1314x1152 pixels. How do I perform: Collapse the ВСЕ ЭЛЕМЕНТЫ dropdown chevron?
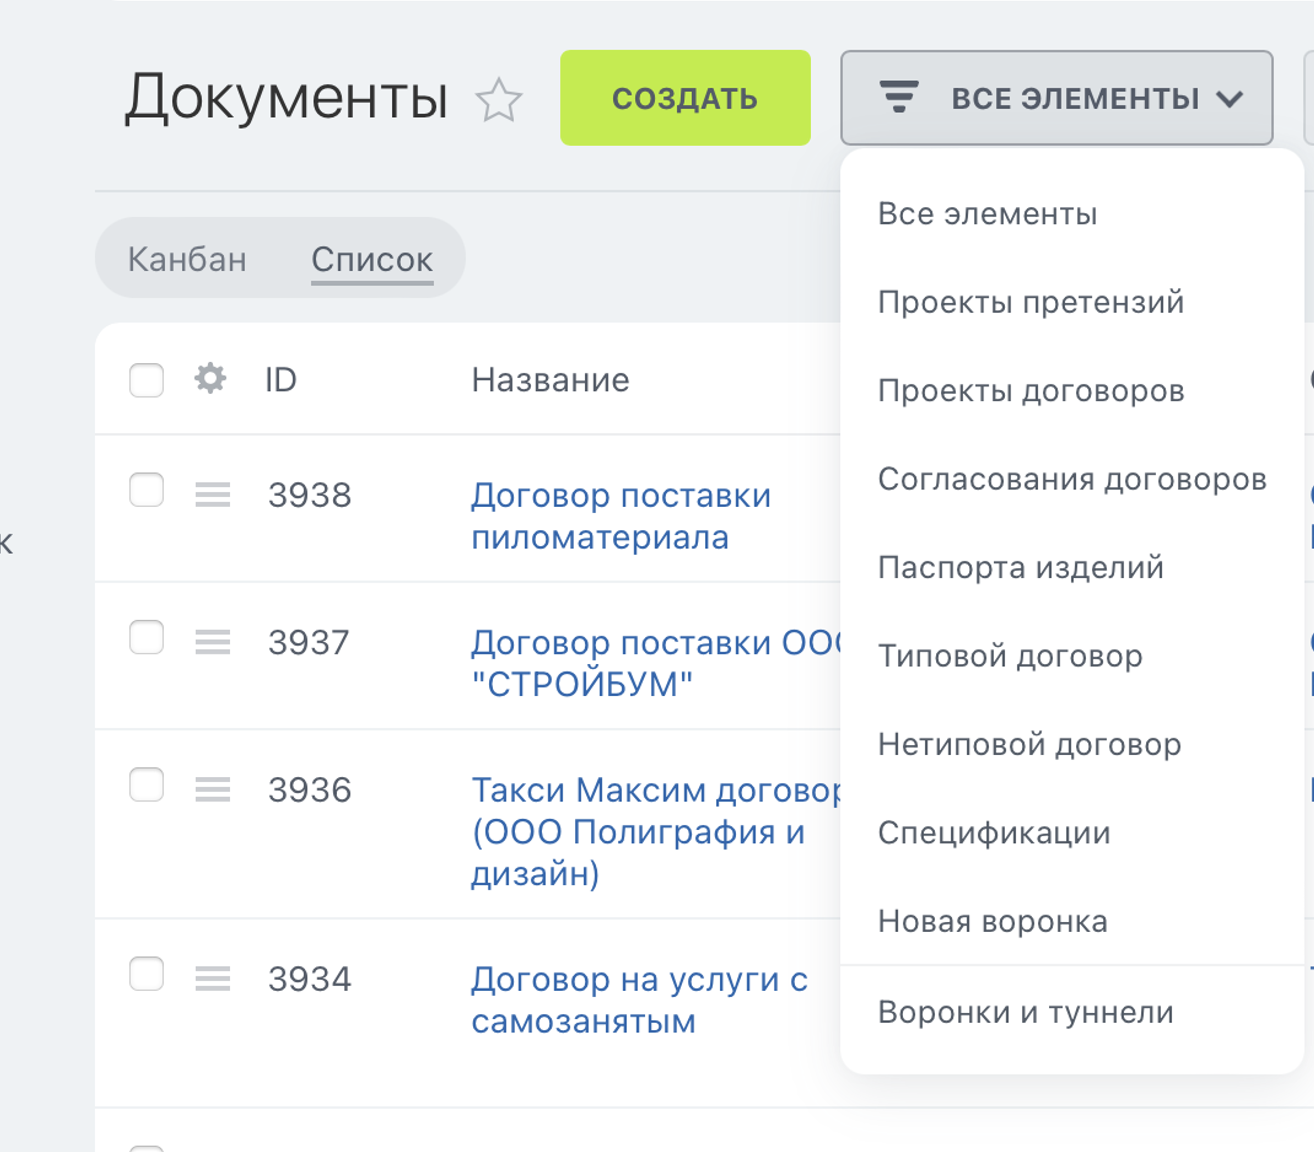pos(1232,99)
